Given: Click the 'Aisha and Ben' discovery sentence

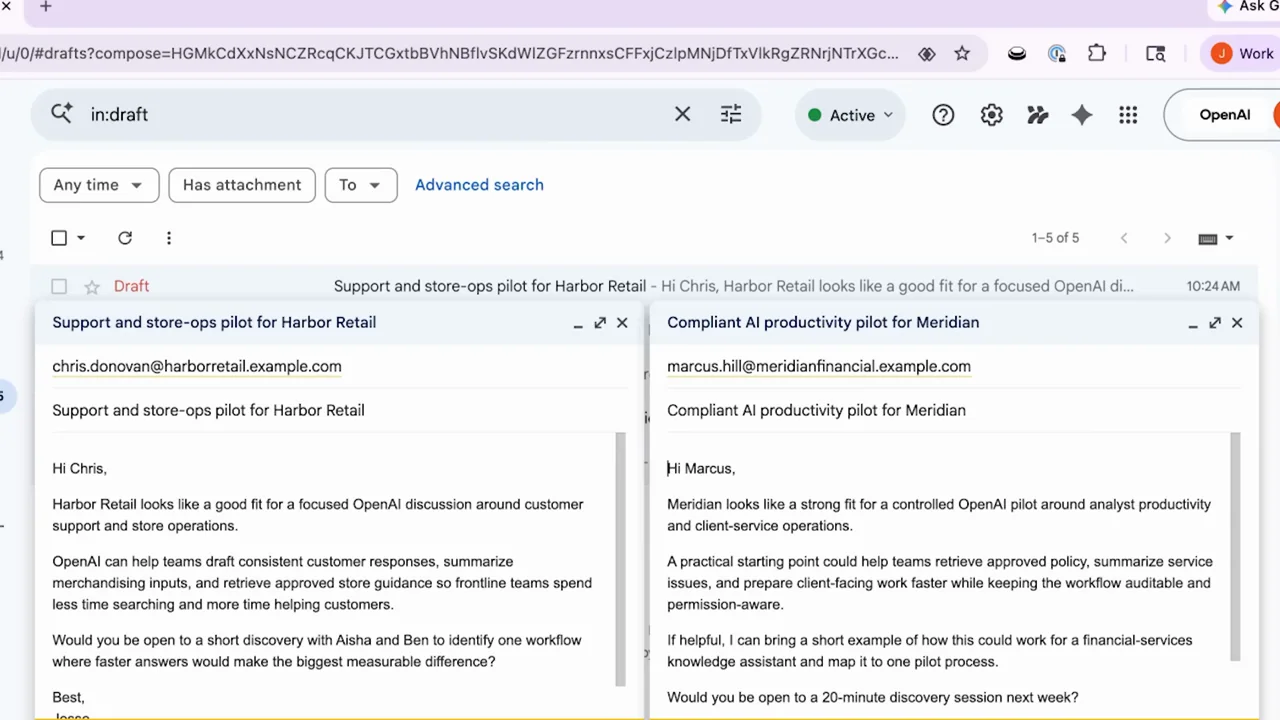Looking at the screenshot, I should pyautogui.click(x=317, y=651).
